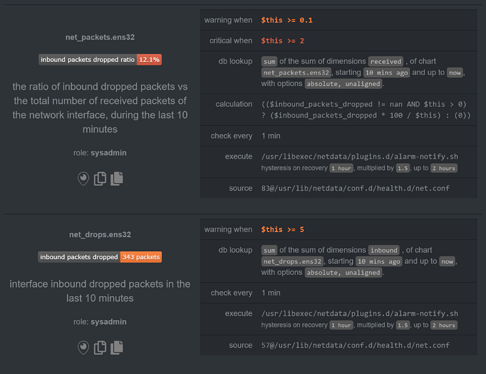Select source path 57@/usr/lib/netdata/conf.d/health.d/net.conf

[x=355, y=345]
